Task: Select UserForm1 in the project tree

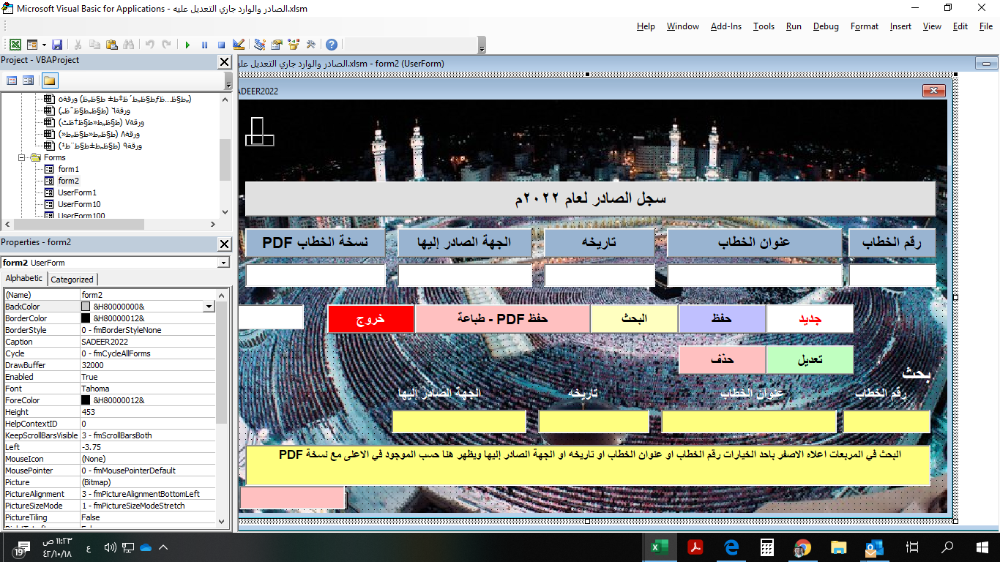Action: click(x=77, y=193)
